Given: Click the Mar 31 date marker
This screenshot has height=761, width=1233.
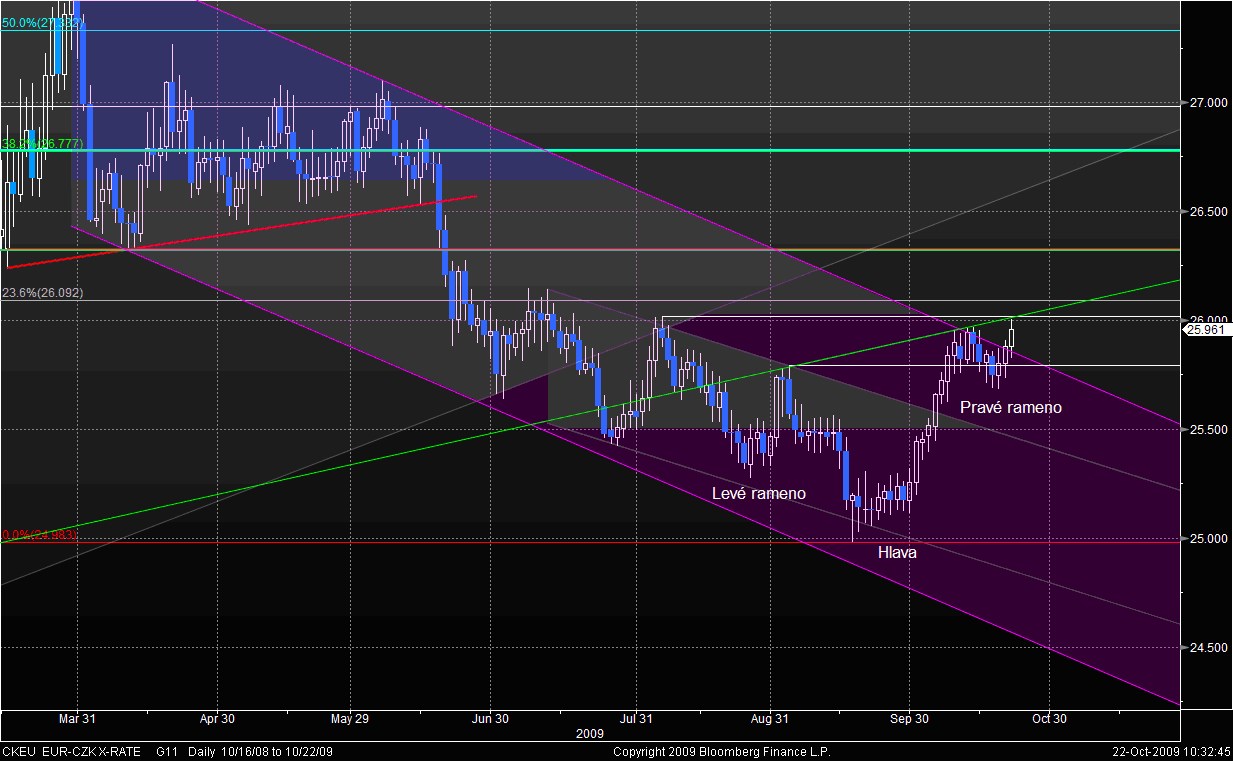Looking at the screenshot, I should pos(77,718).
